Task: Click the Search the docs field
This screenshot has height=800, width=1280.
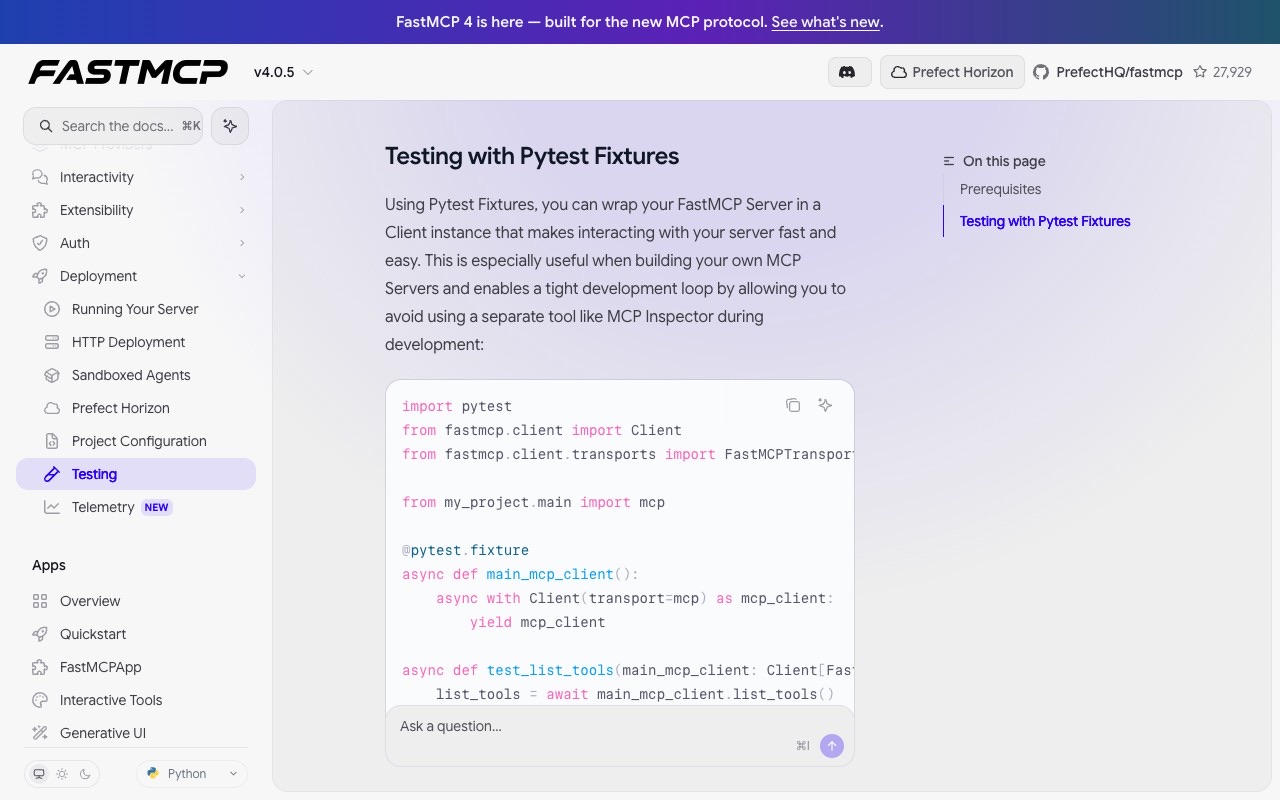Action: [113, 126]
